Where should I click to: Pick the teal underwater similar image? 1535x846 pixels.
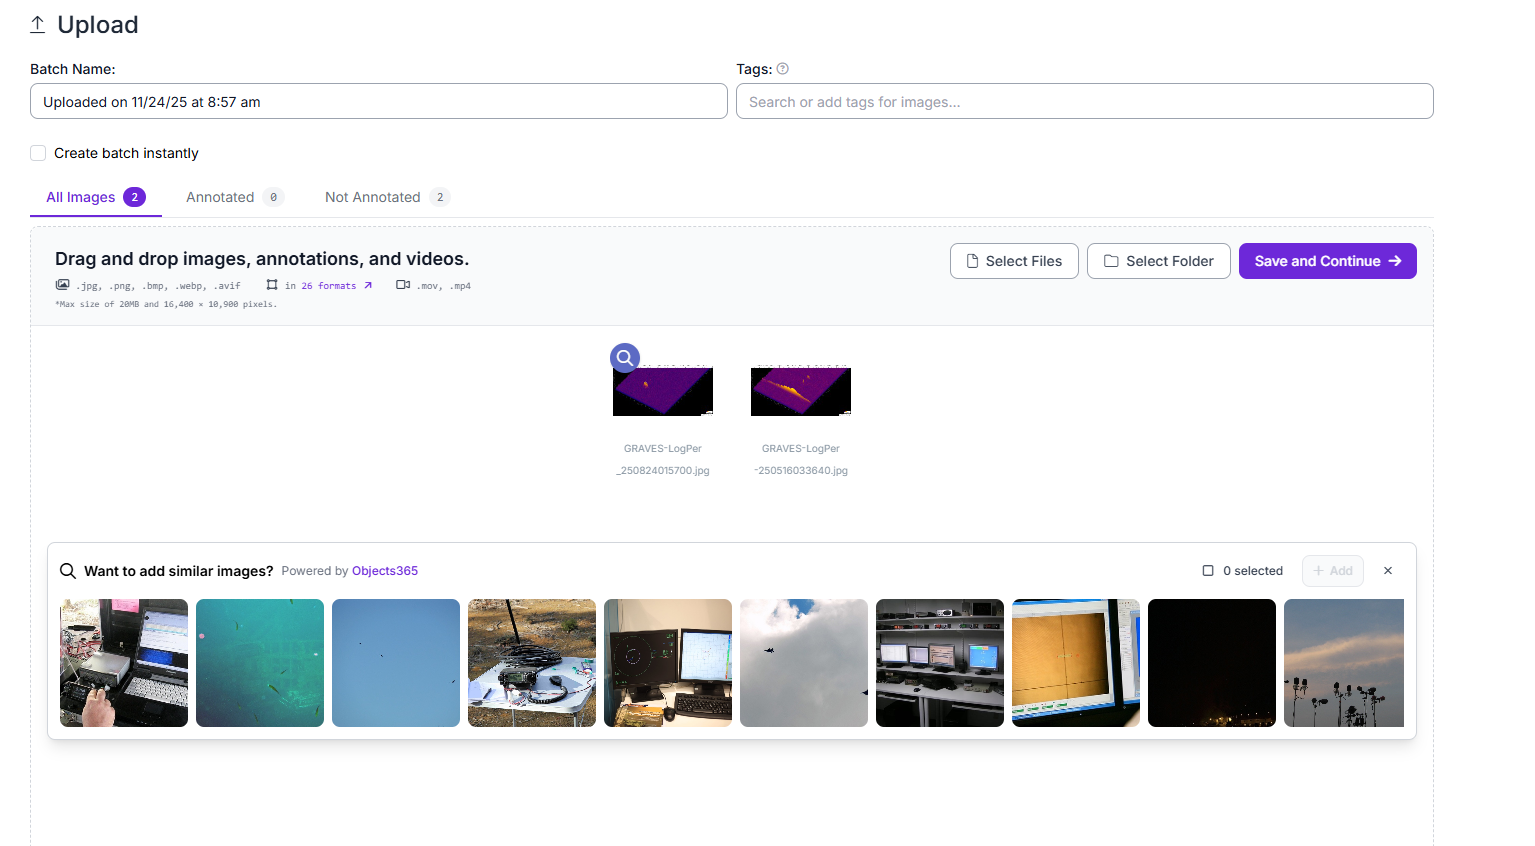260,663
